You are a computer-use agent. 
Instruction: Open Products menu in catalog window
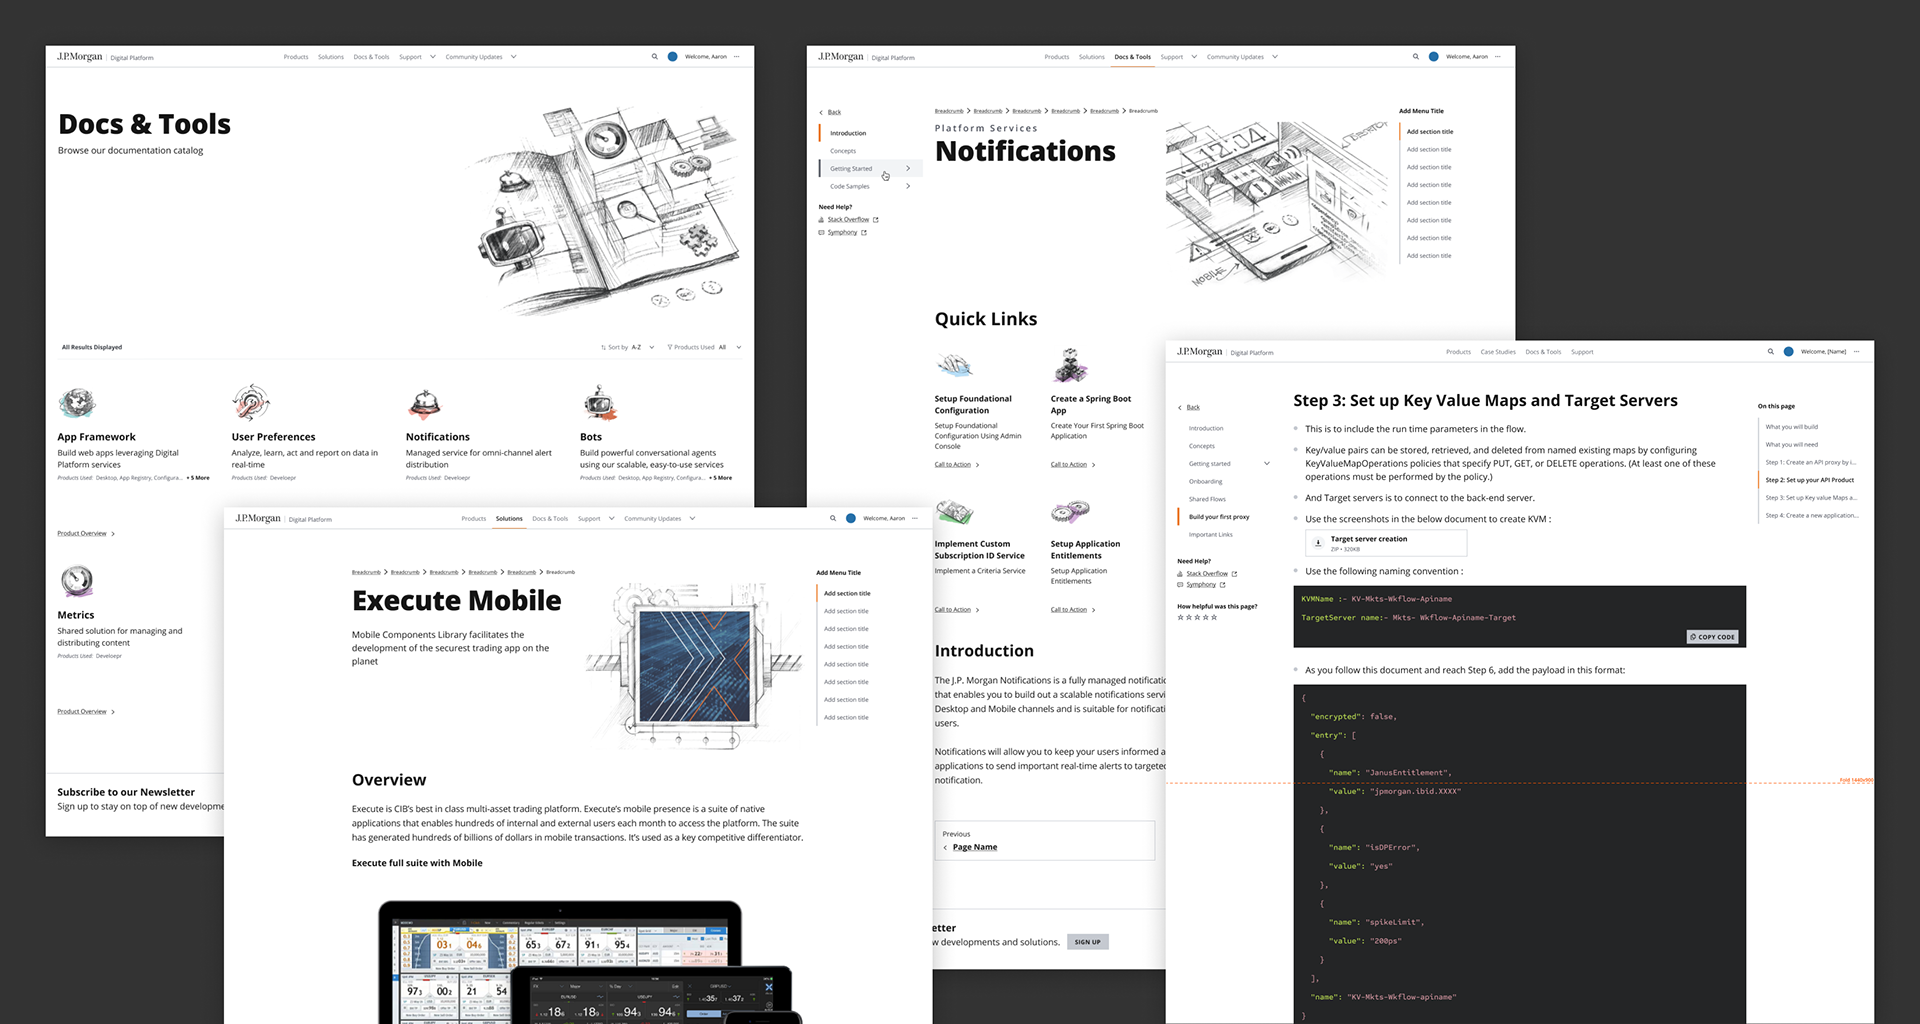pyautogui.click(x=296, y=57)
